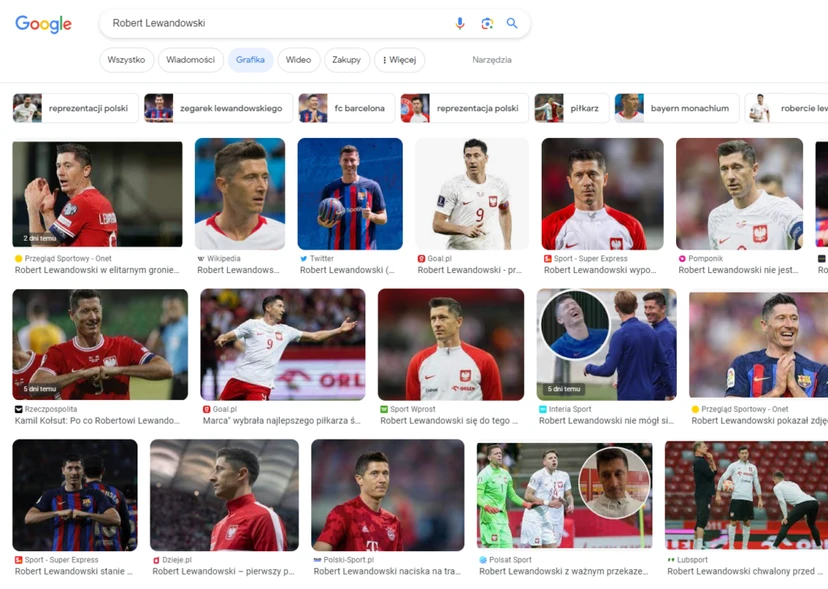Screen dimensions: 828x589
Task: Click the Polsat Sport source favicon
Action: point(483,560)
